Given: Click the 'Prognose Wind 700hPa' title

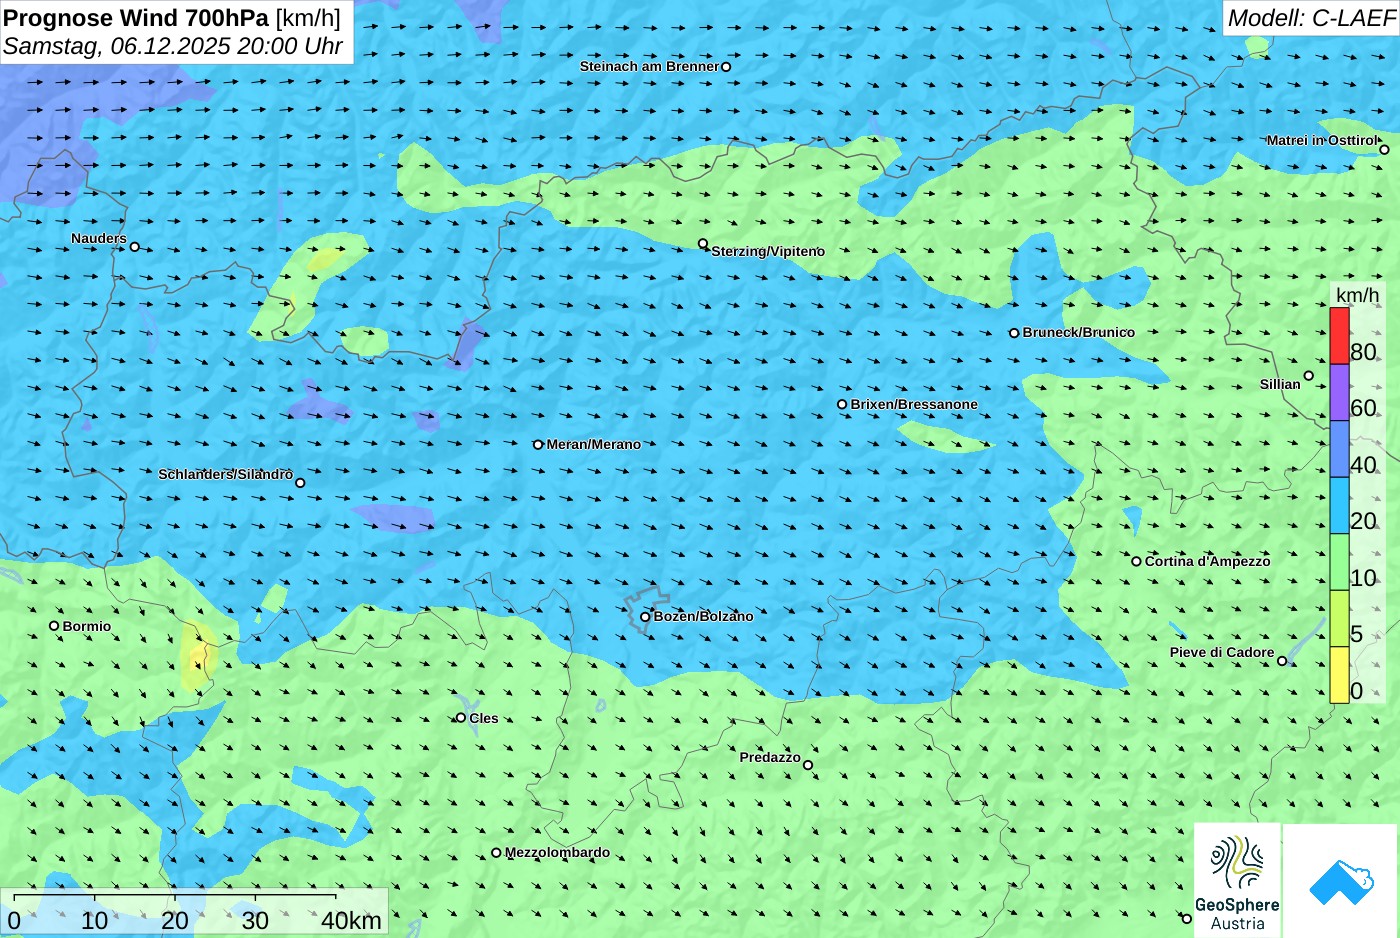Looking at the screenshot, I should (137, 18).
